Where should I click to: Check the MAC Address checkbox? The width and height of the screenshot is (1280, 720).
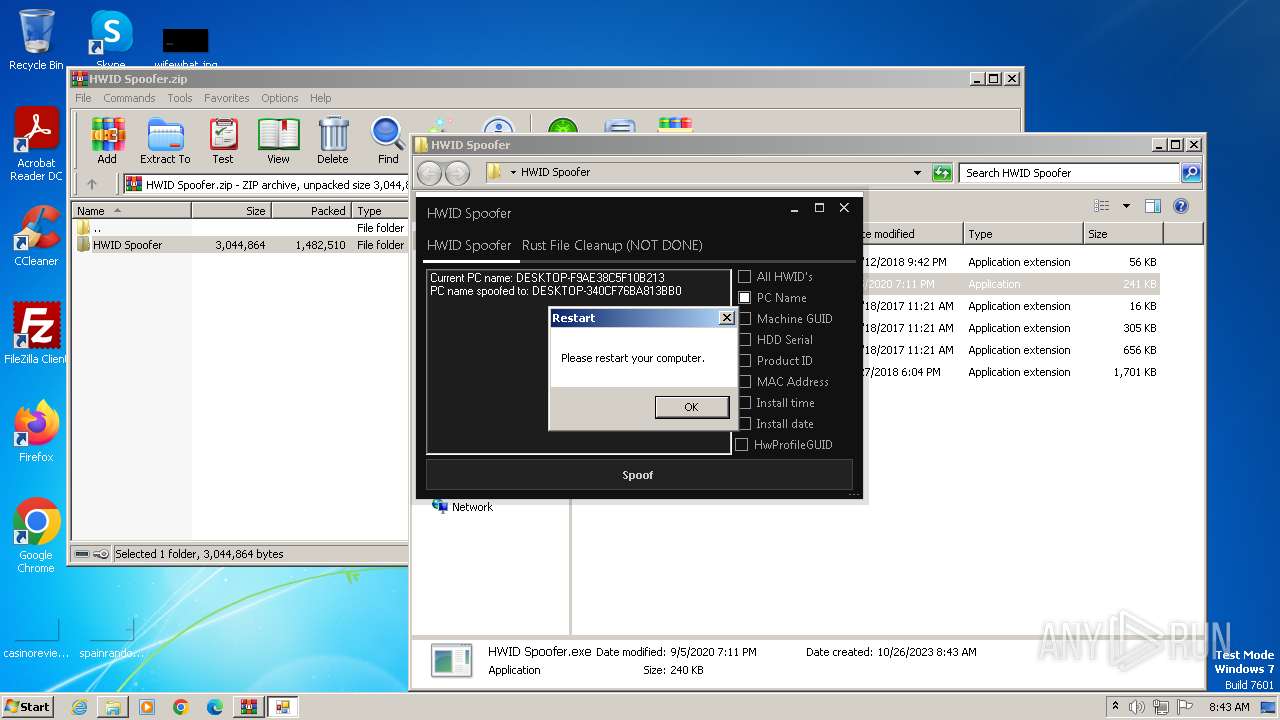tap(744, 382)
